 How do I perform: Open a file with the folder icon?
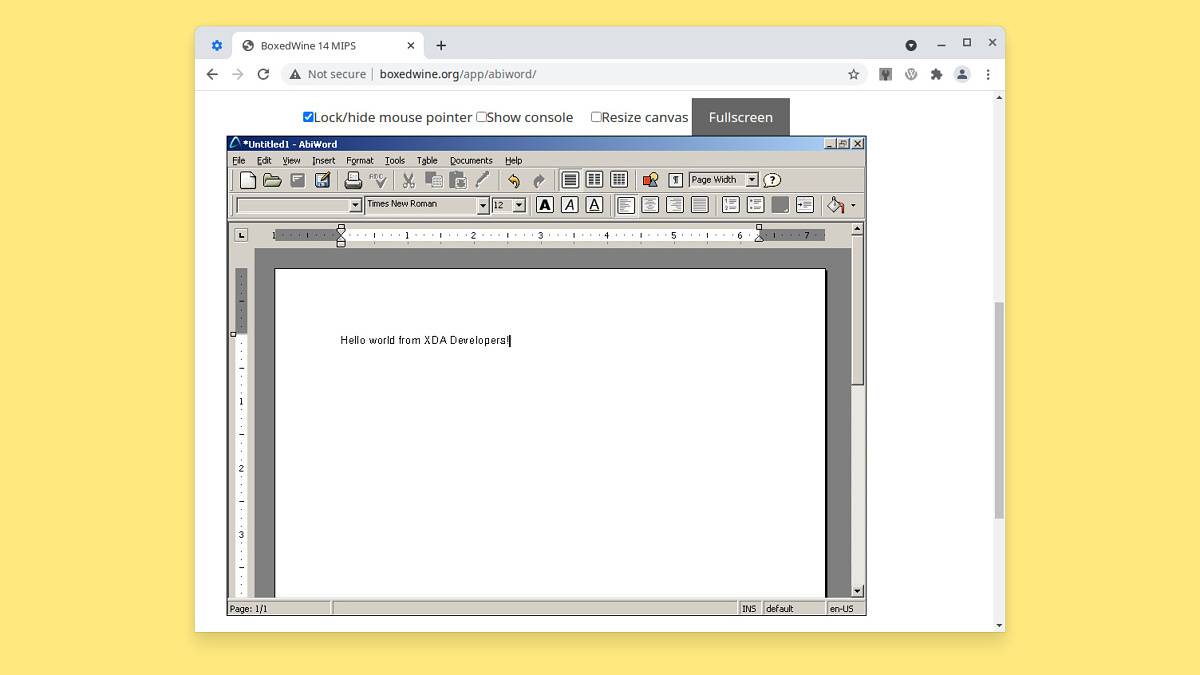click(x=272, y=180)
